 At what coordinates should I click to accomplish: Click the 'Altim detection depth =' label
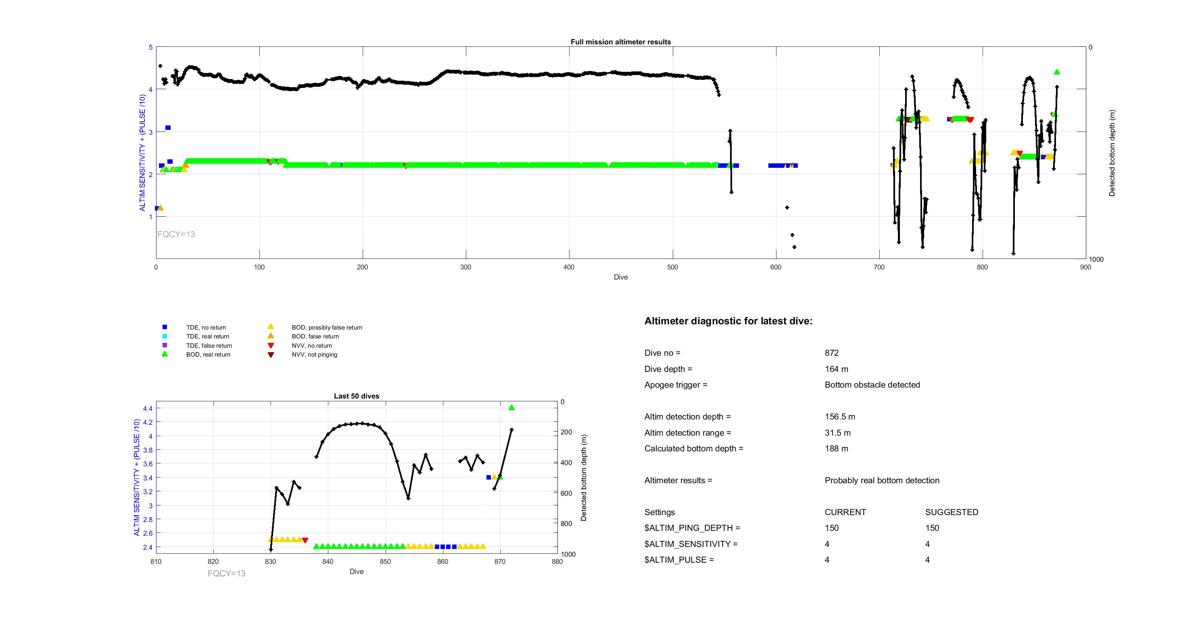point(688,416)
